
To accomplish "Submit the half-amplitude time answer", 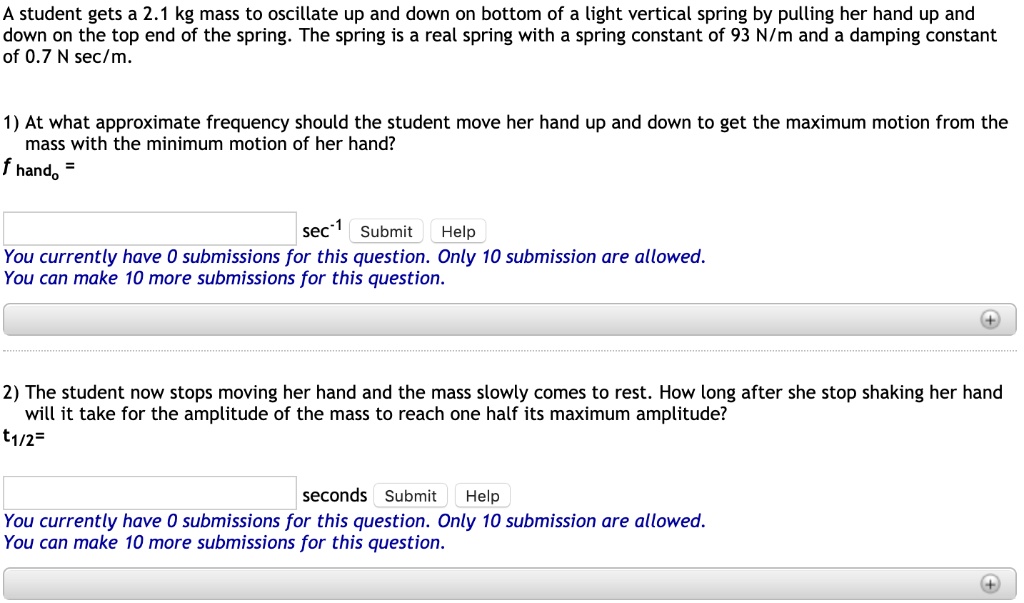I will 410,496.
